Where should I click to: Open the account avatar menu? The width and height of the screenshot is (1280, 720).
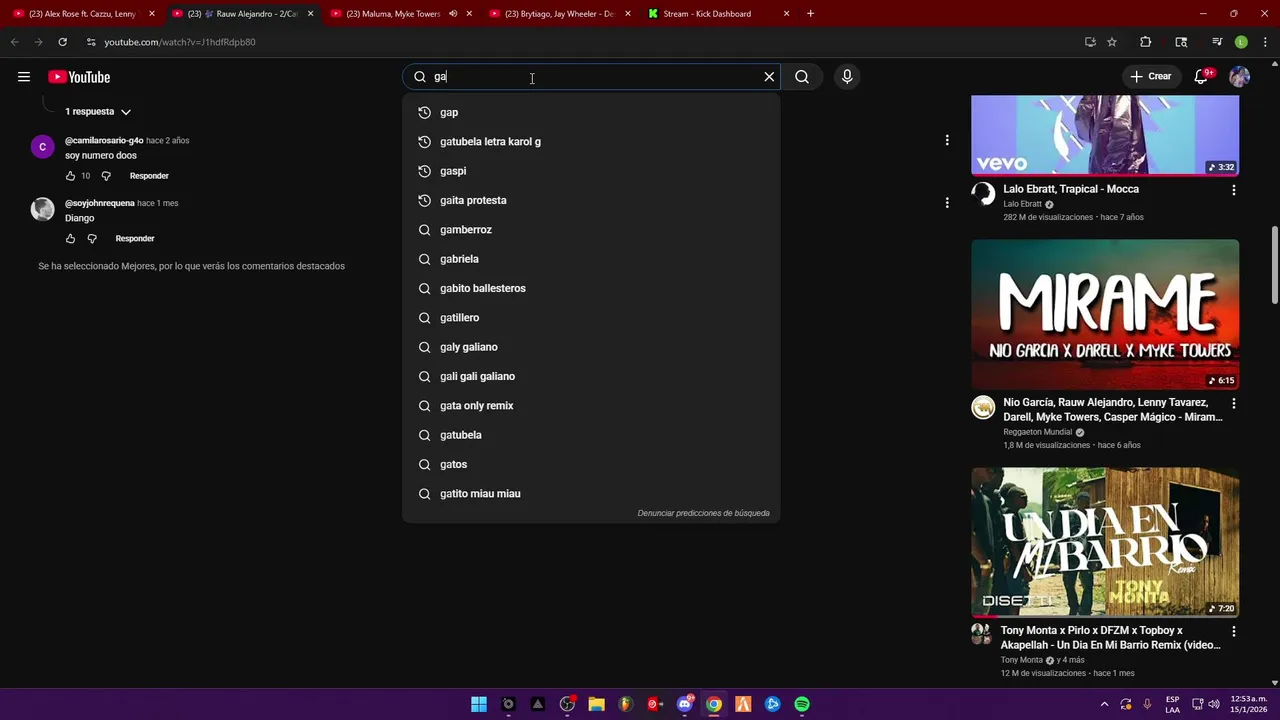click(1240, 77)
